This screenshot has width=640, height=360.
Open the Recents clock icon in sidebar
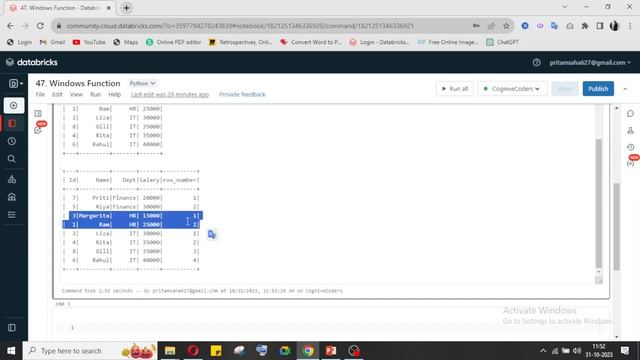coord(12,141)
